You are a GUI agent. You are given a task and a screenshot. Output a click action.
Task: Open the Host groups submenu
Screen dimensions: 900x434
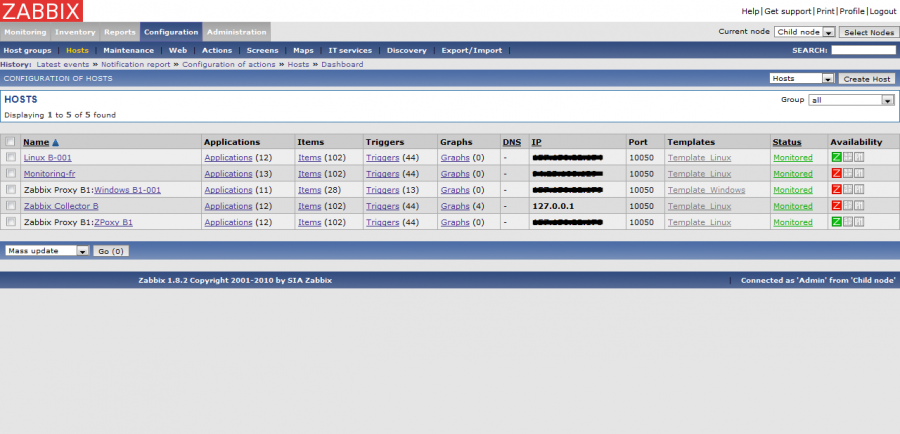(28, 51)
